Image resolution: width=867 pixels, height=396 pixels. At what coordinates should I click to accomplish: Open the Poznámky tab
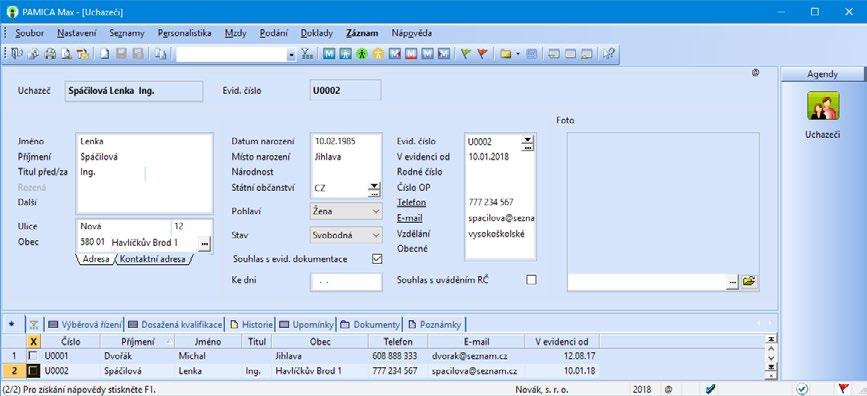click(x=435, y=324)
